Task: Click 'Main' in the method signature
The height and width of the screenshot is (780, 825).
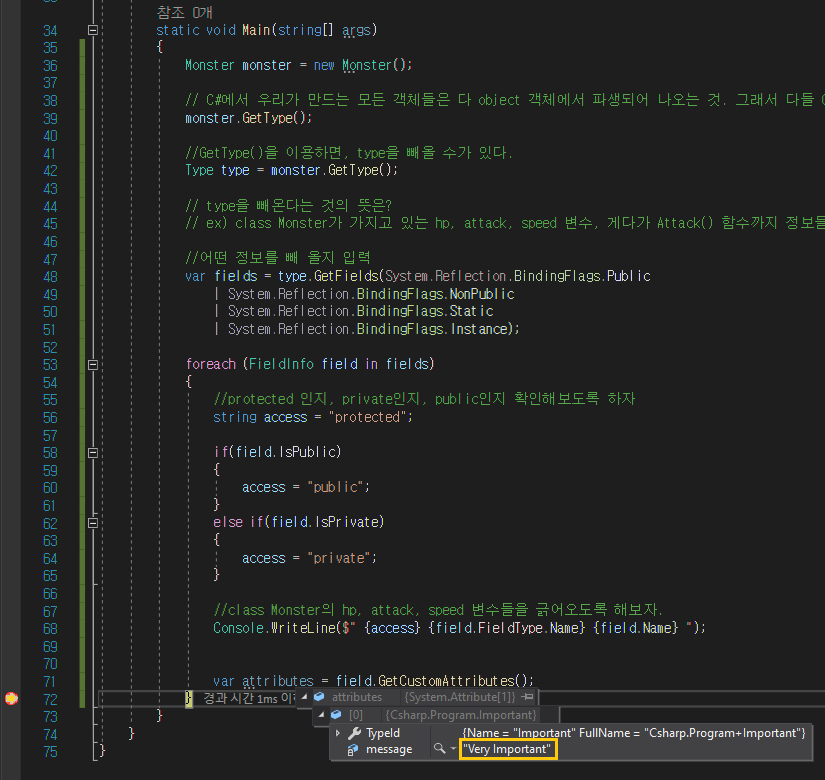Action: (x=256, y=30)
